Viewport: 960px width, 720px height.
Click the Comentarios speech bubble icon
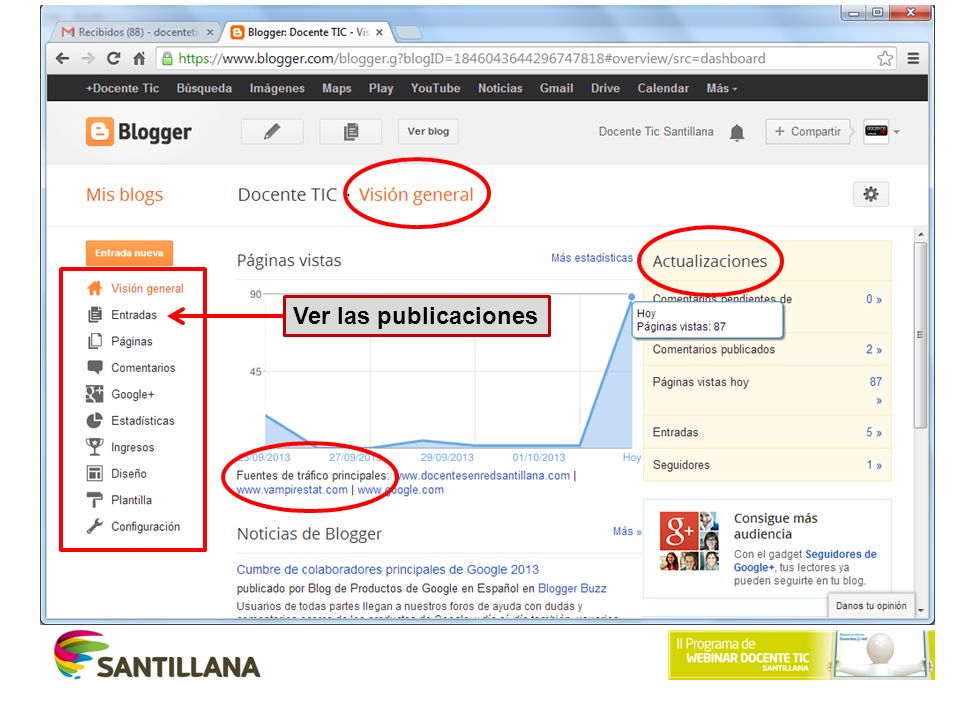coord(95,367)
